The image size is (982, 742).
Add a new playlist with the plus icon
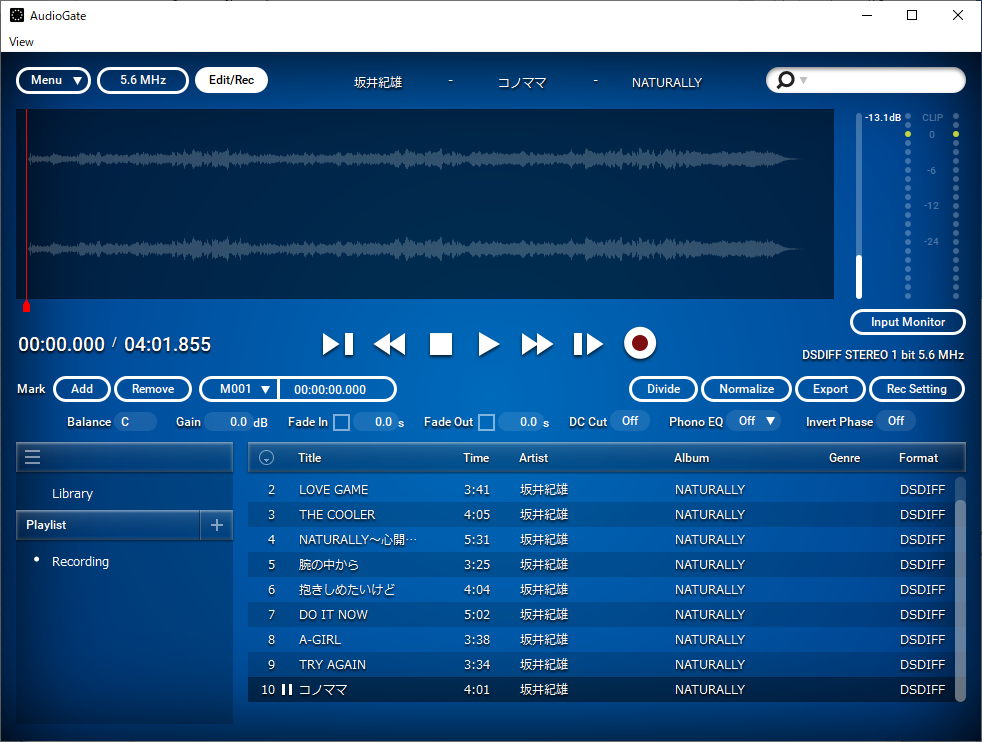[x=217, y=525]
